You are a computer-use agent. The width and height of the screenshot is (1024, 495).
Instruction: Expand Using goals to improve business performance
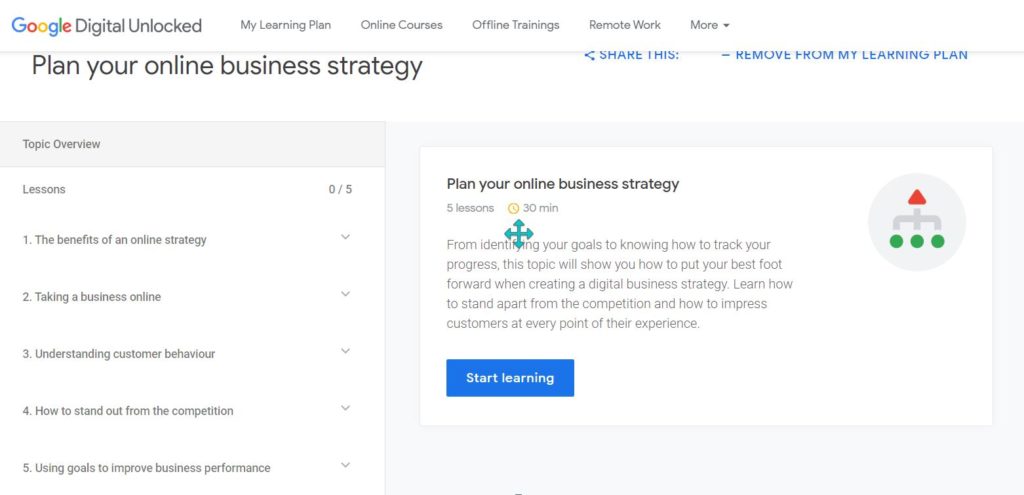(345, 465)
